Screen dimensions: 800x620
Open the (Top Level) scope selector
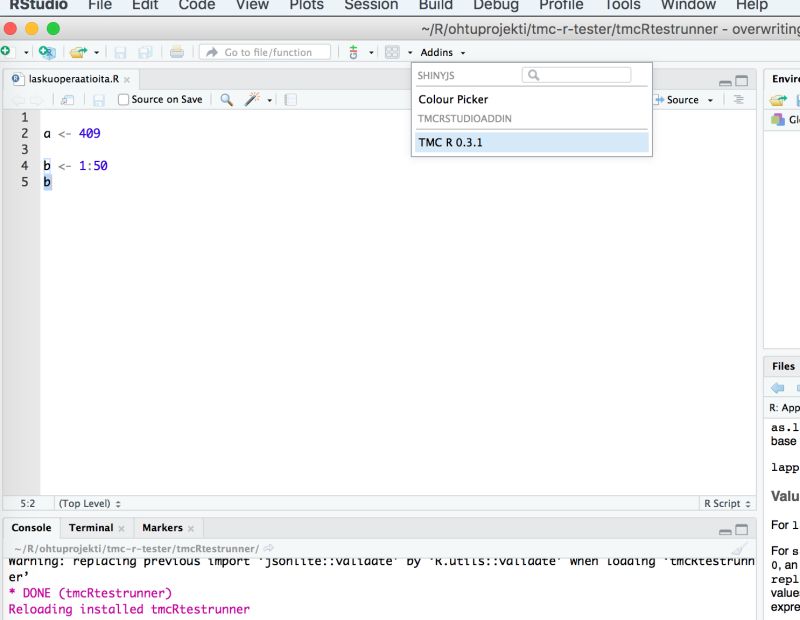point(89,503)
